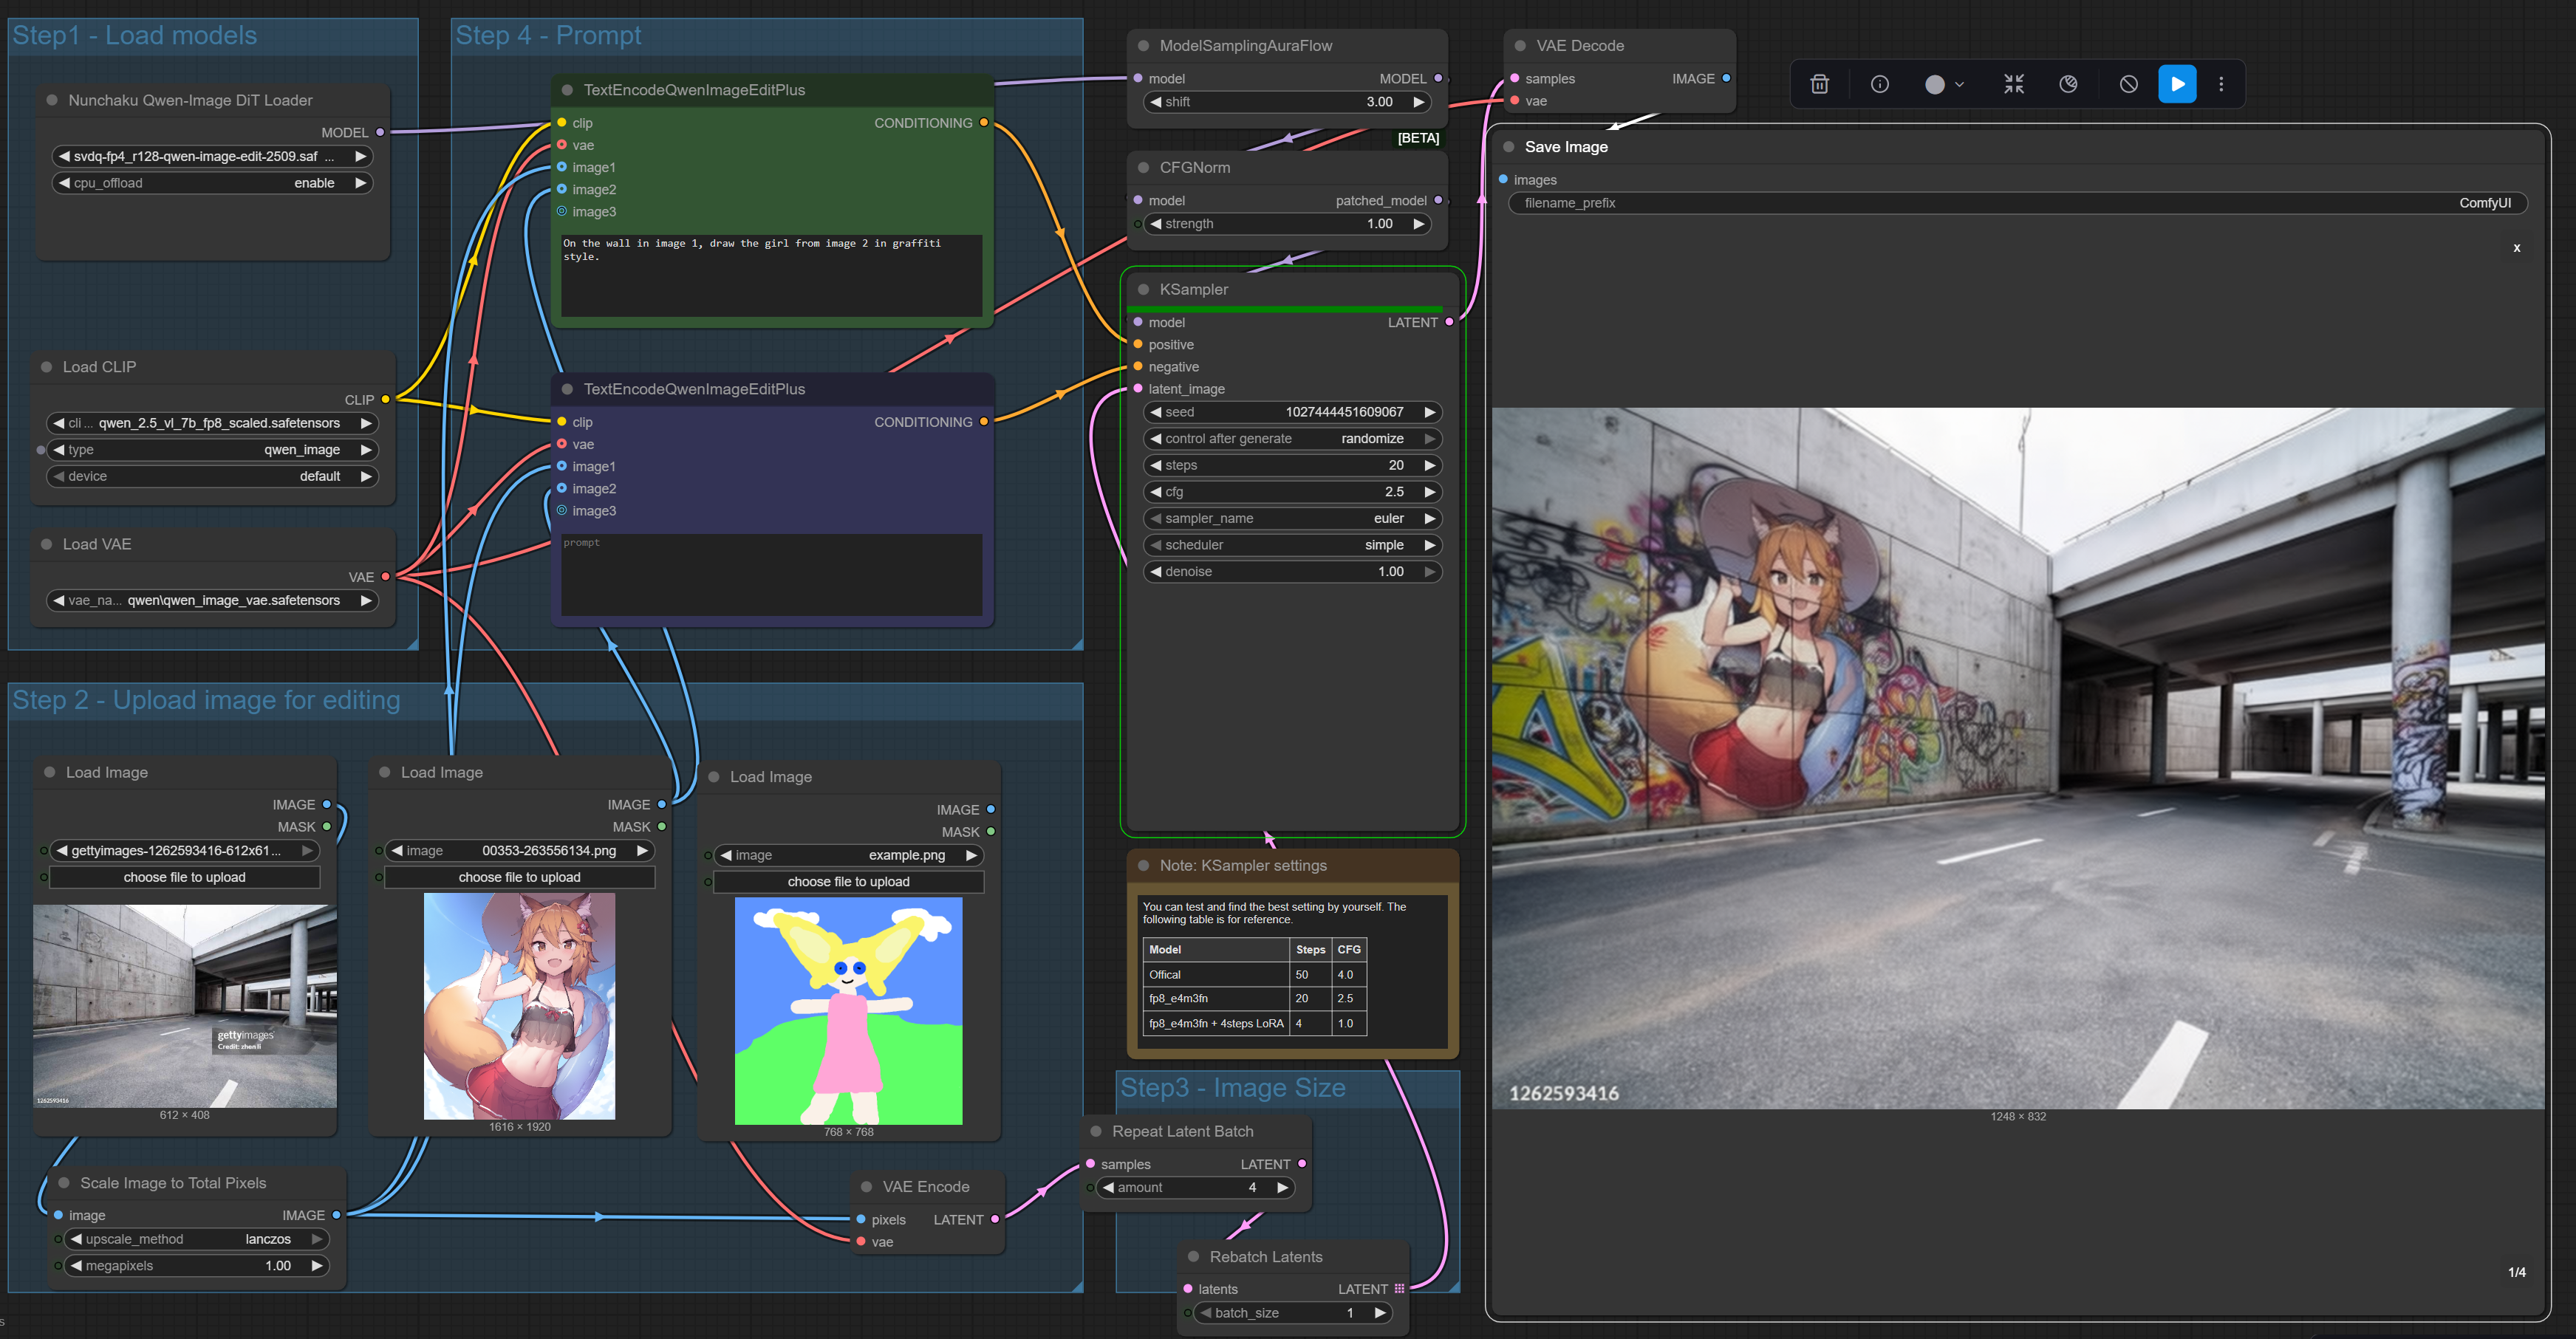This screenshot has width=2576, height=1339.
Task: Click the node pin/shape icon in toolbar
Action: click(x=2068, y=84)
